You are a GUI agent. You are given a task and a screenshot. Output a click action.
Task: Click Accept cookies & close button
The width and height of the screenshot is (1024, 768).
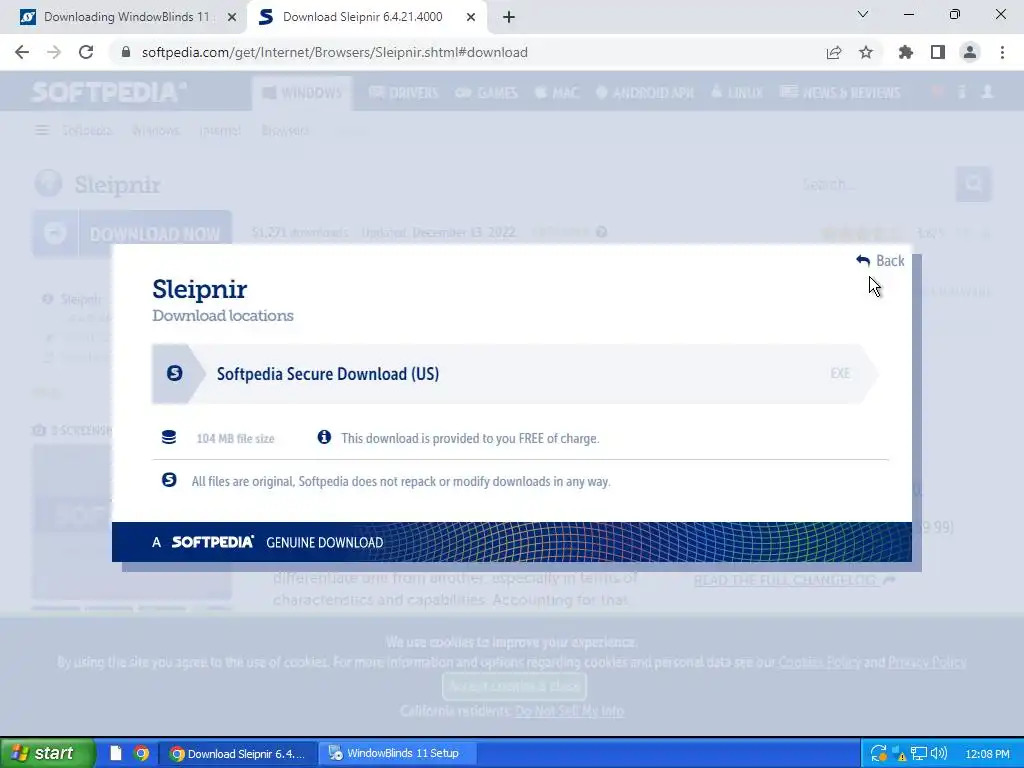coord(514,686)
